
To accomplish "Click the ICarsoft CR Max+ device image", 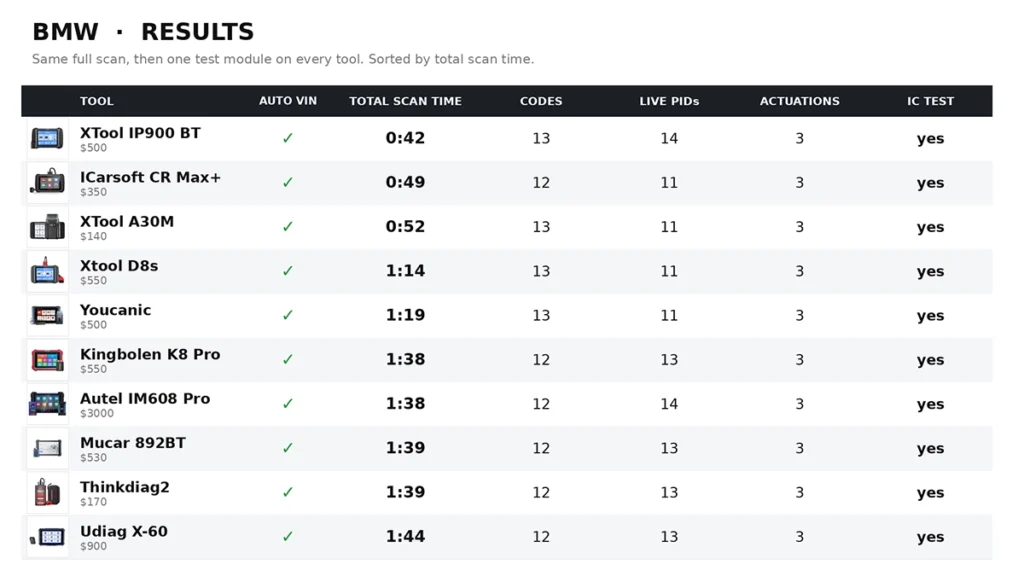I will 47,183.
